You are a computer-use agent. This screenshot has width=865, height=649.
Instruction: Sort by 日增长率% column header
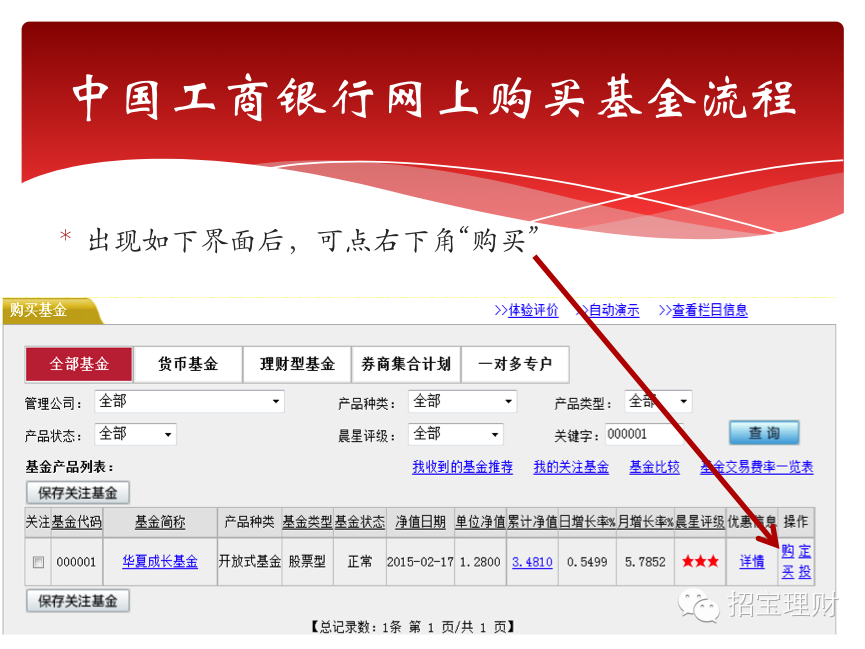(588, 522)
